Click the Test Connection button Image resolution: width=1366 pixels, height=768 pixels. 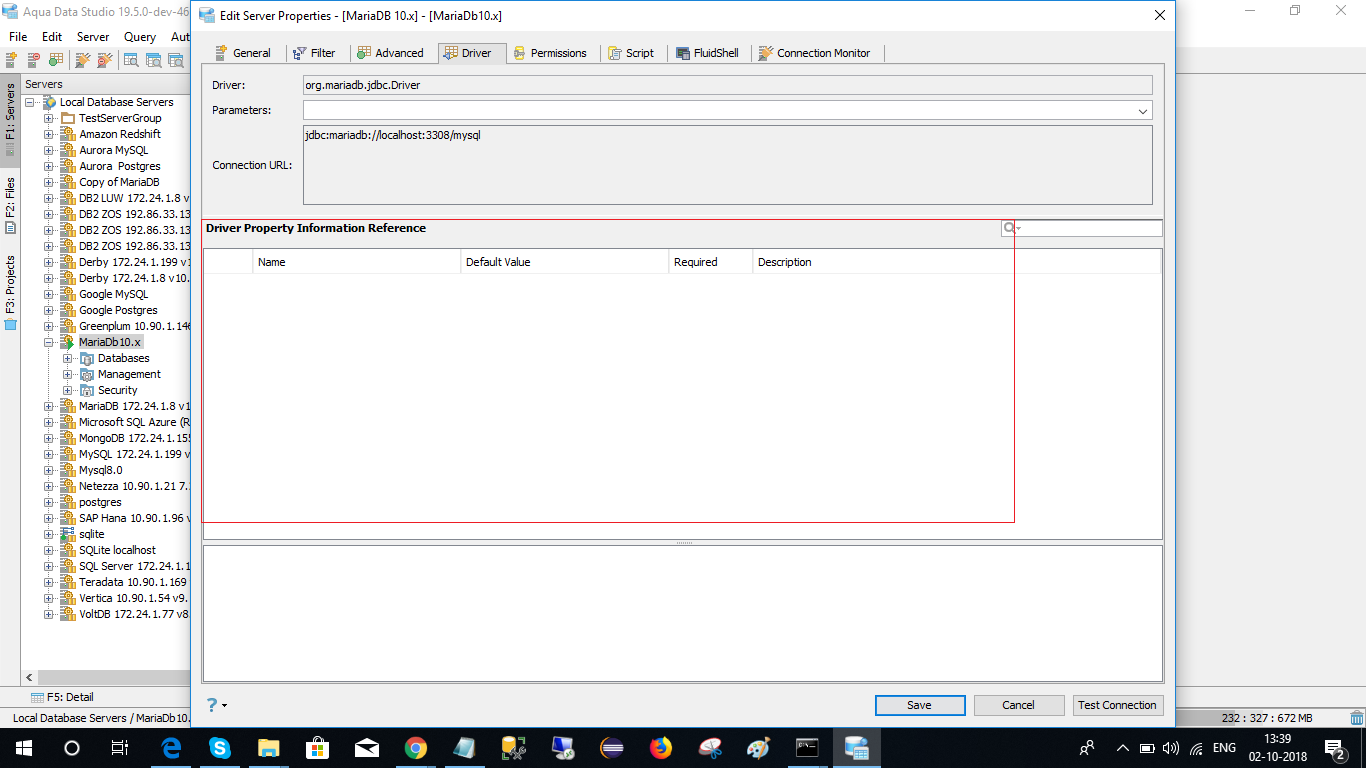coord(1117,705)
